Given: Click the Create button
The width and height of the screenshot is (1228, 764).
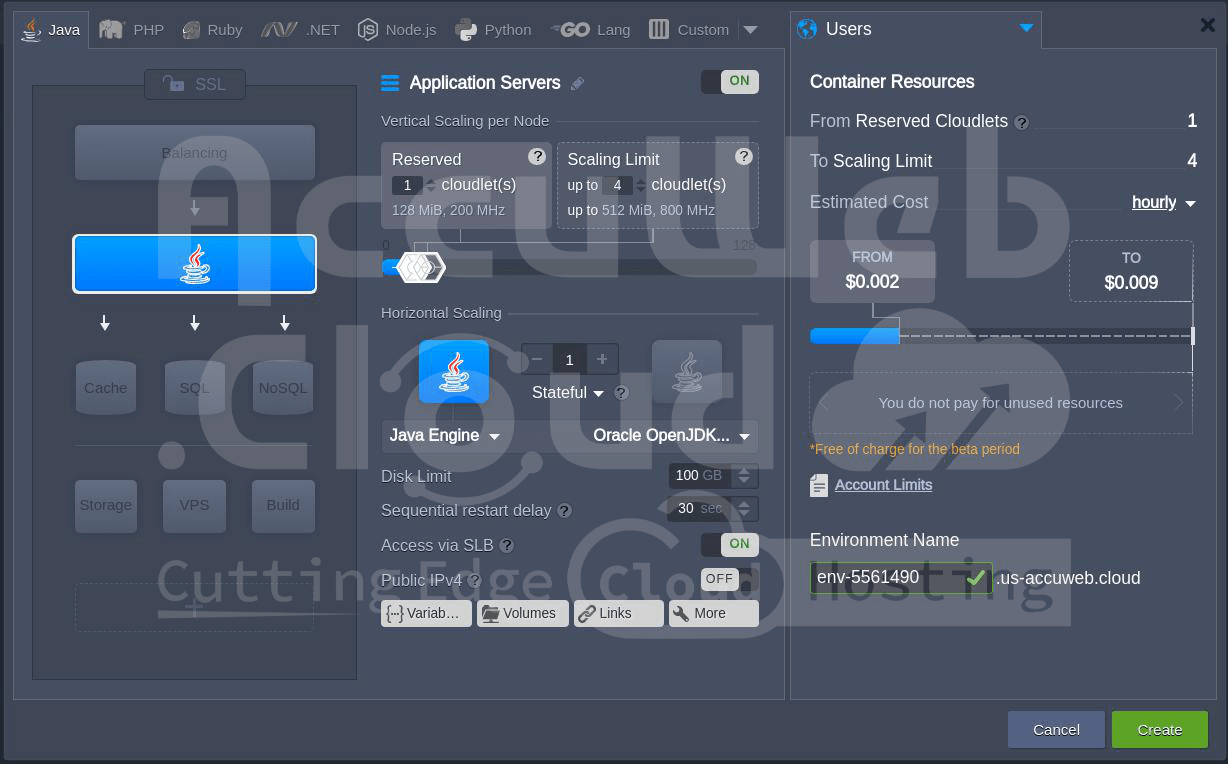Looking at the screenshot, I should (1160, 730).
